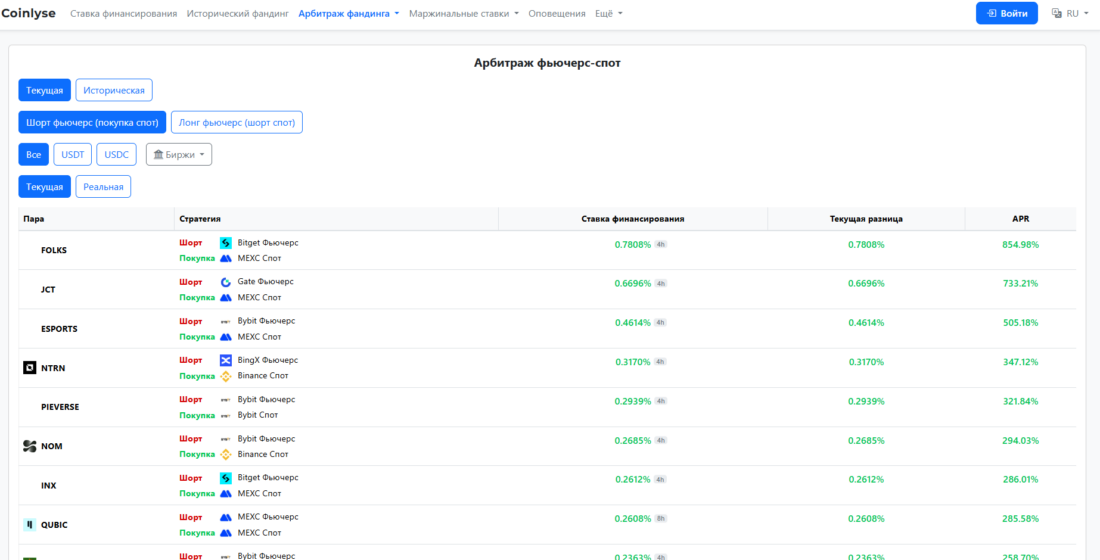This screenshot has height=560, width=1100.
Task: Select Текущая rate mode above the table
Action: click(45, 187)
